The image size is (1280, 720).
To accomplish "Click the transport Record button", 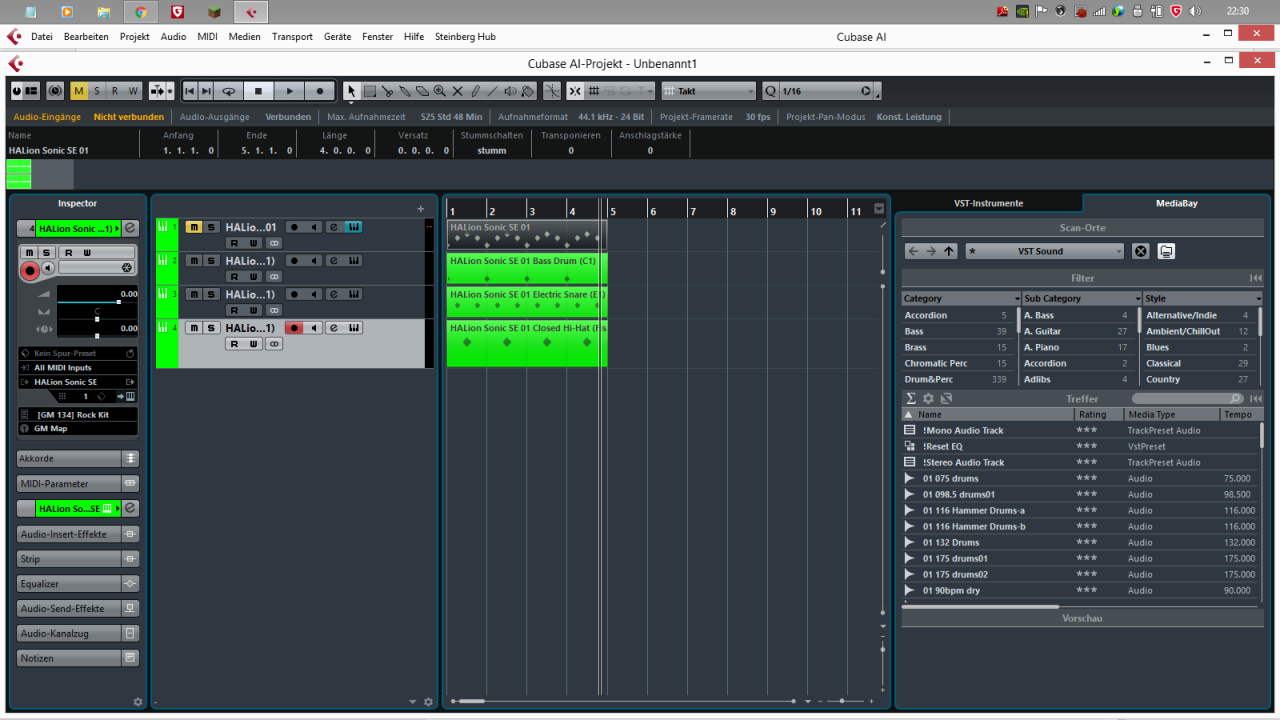I will [x=320, y=91].
